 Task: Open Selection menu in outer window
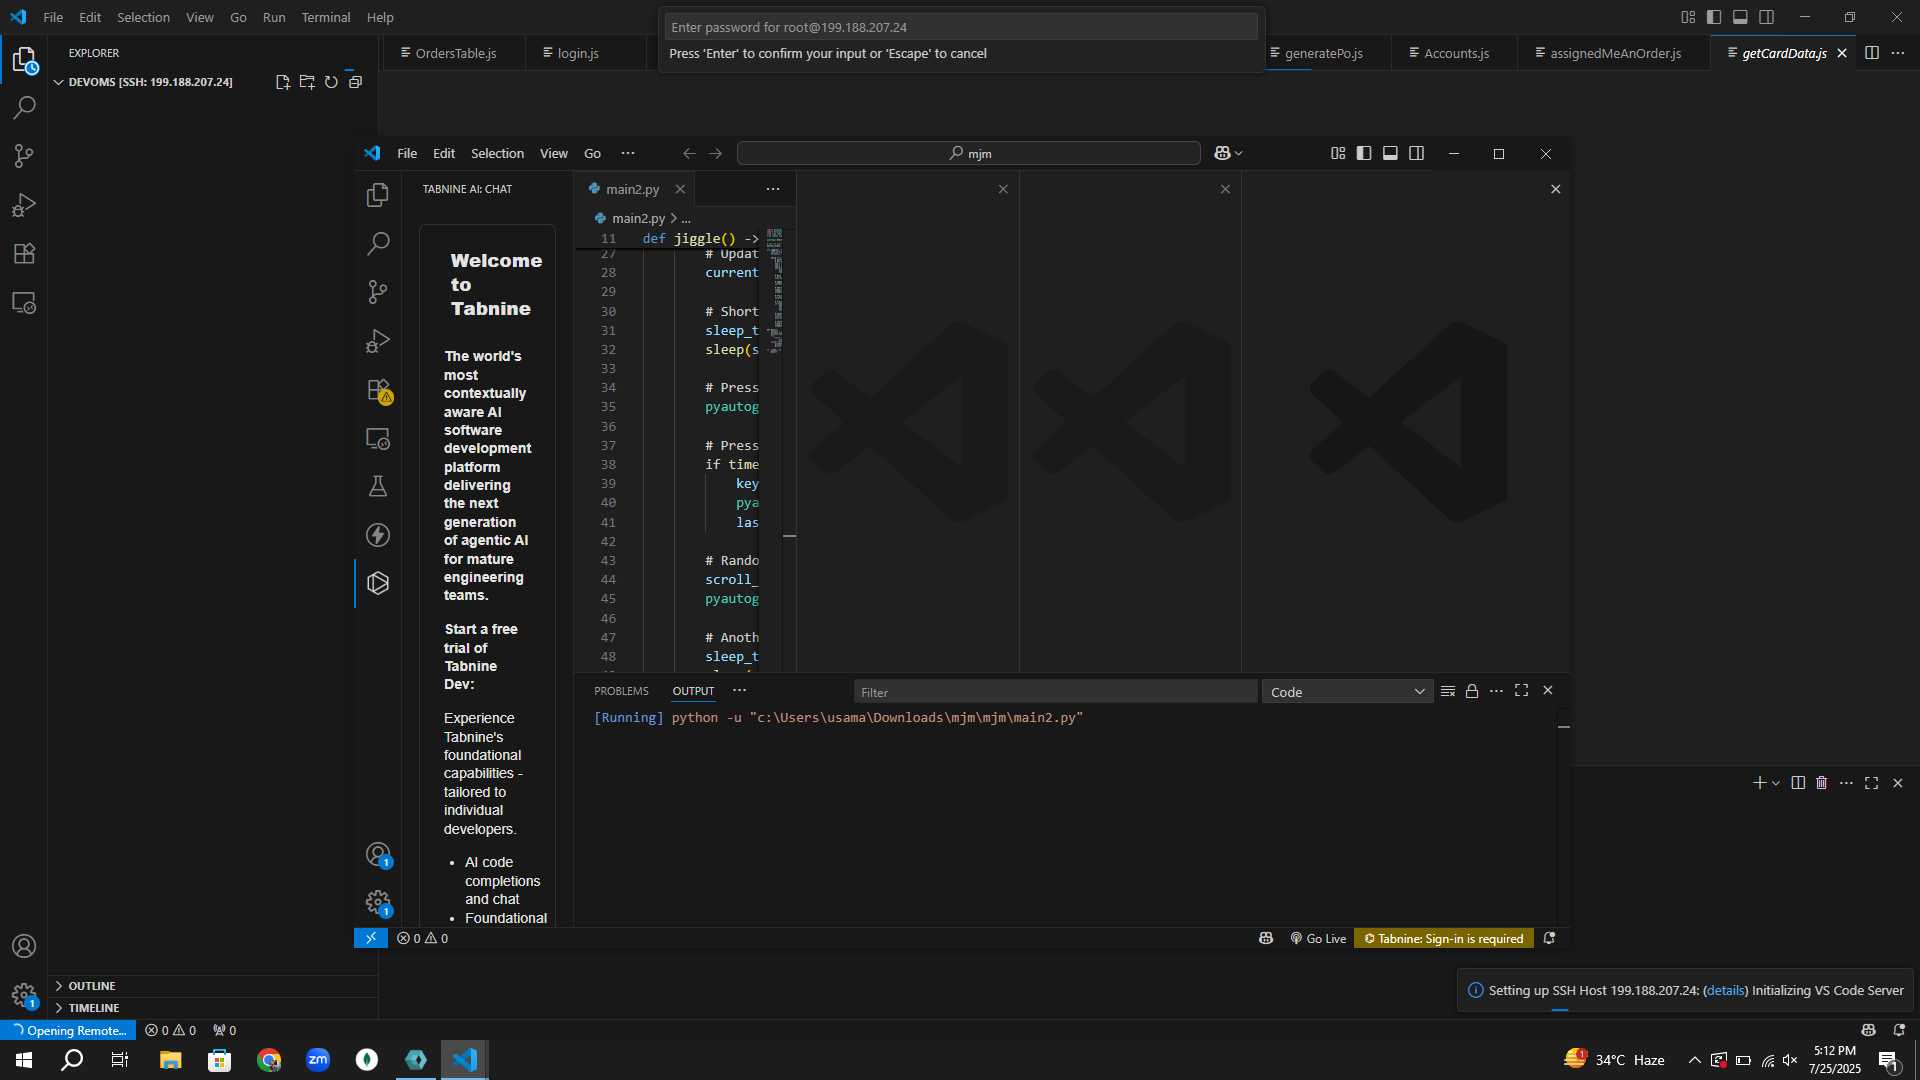(143, 17)
